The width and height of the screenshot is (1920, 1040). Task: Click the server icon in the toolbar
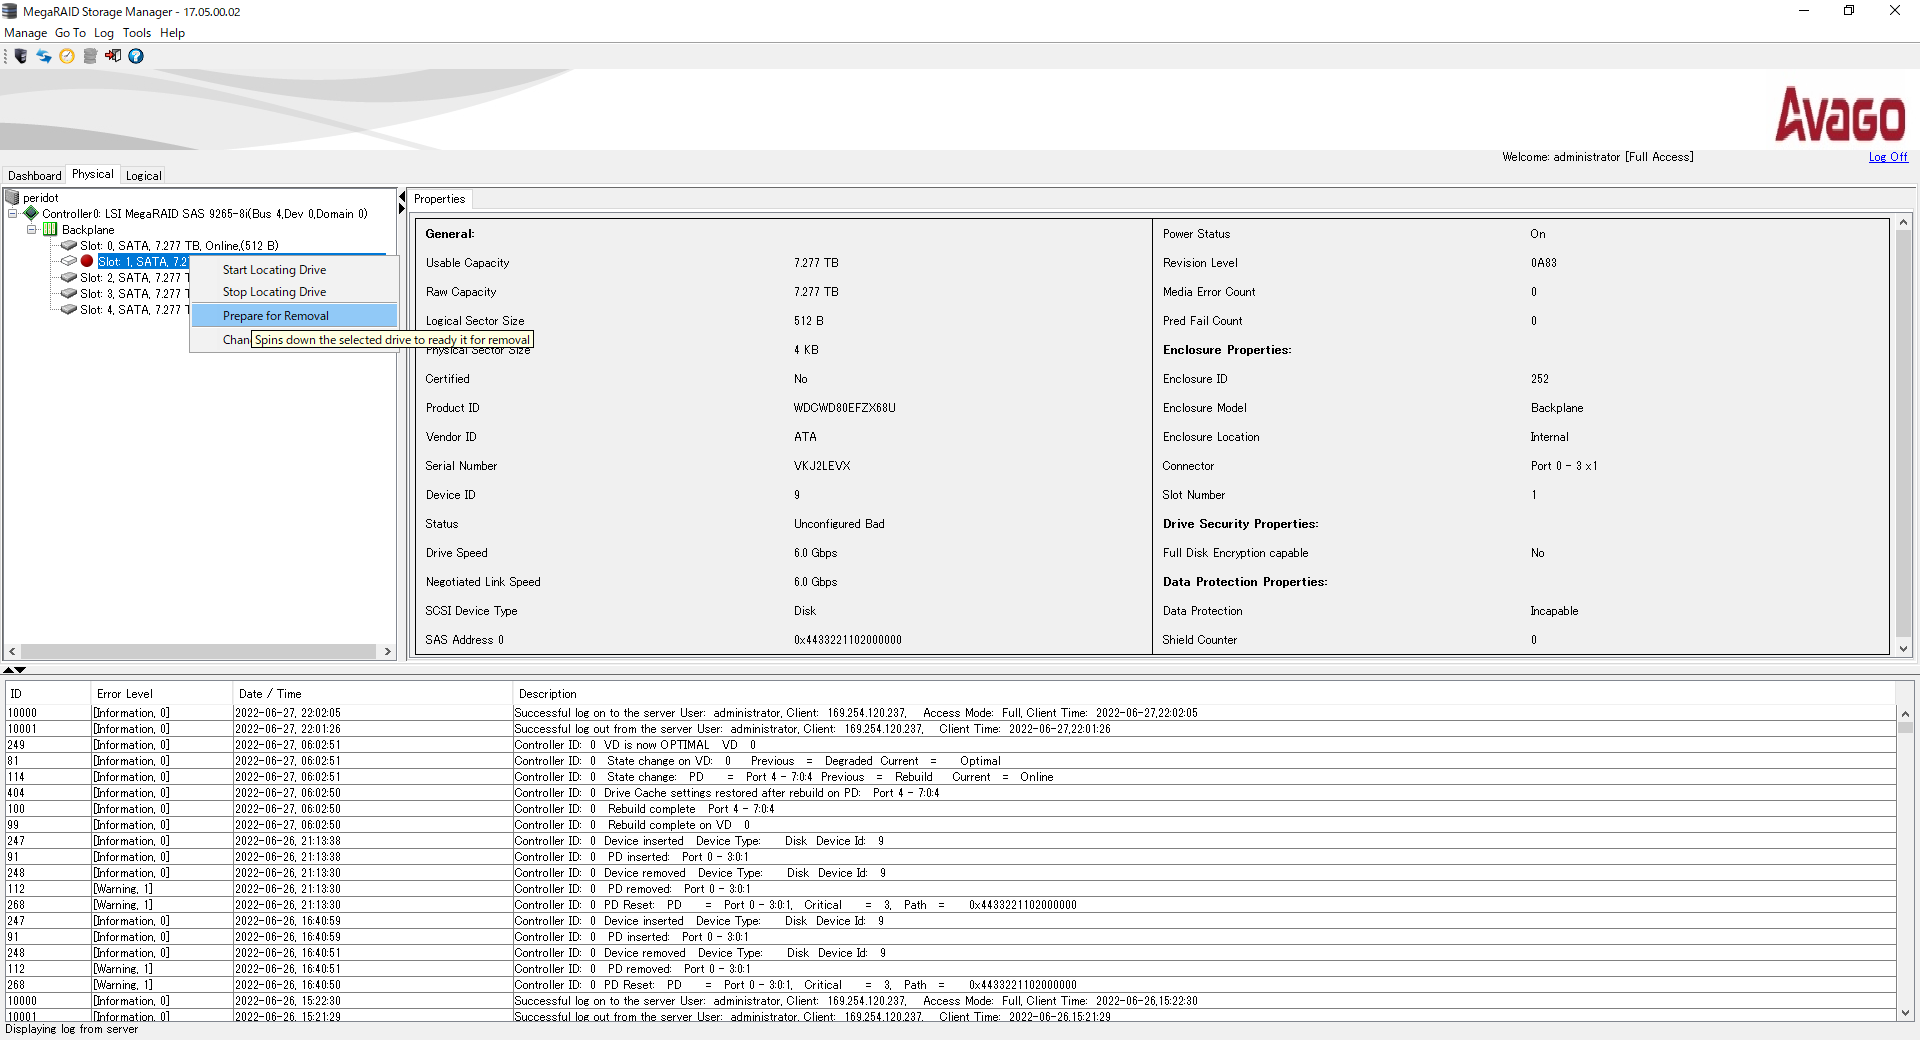pyautogui.click(x=20, y=56)
